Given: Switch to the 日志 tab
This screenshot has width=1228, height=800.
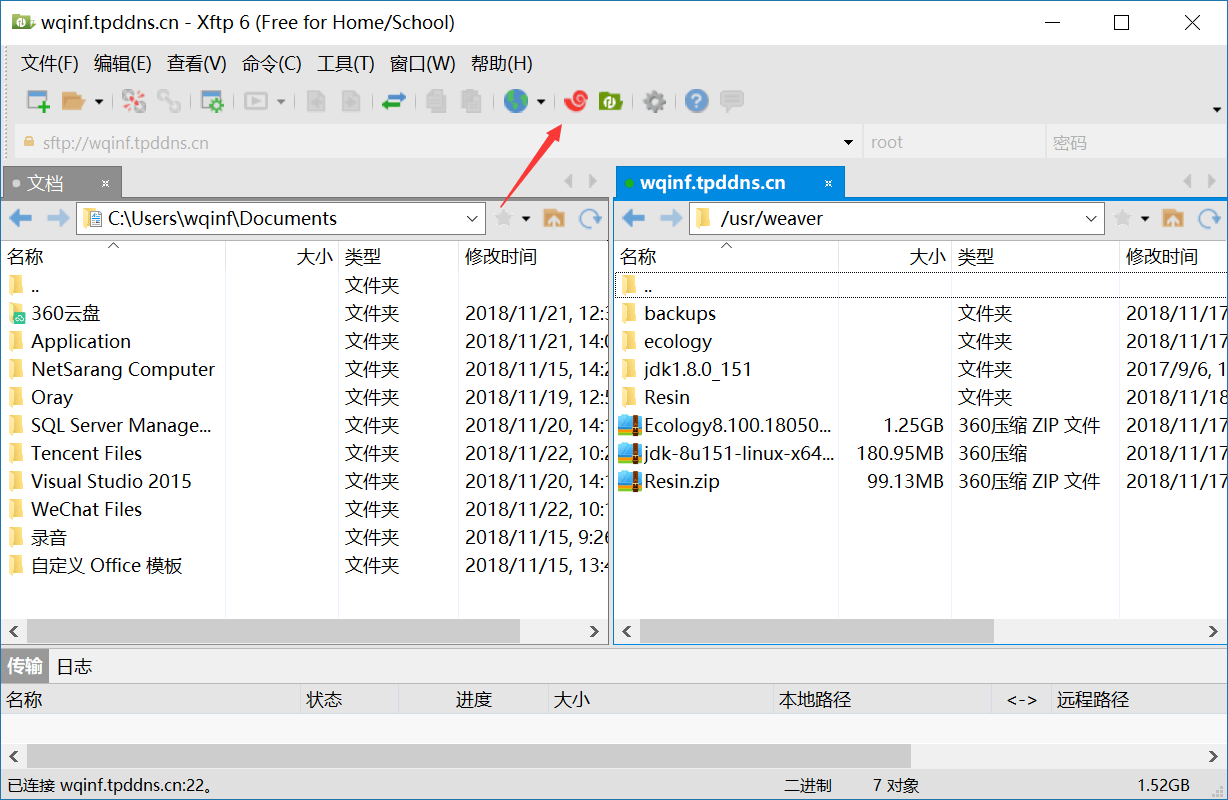Looking at the screenshot, I should [x=74, y=666].
